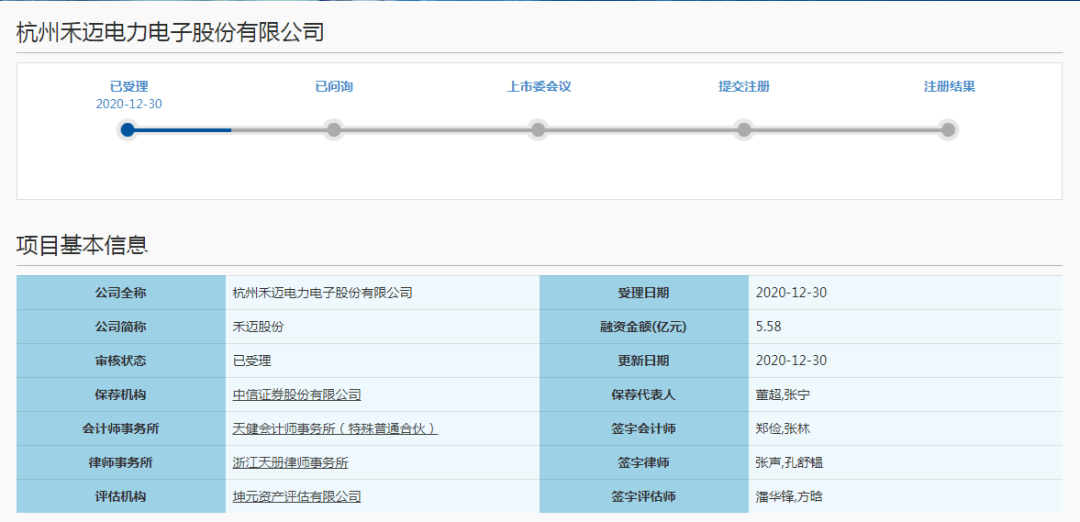This screenshot has height=522, width=1080.
Task: Click the page title 杭州禾迈电力电子股份有限公司
Action: [x=170, y=32]
